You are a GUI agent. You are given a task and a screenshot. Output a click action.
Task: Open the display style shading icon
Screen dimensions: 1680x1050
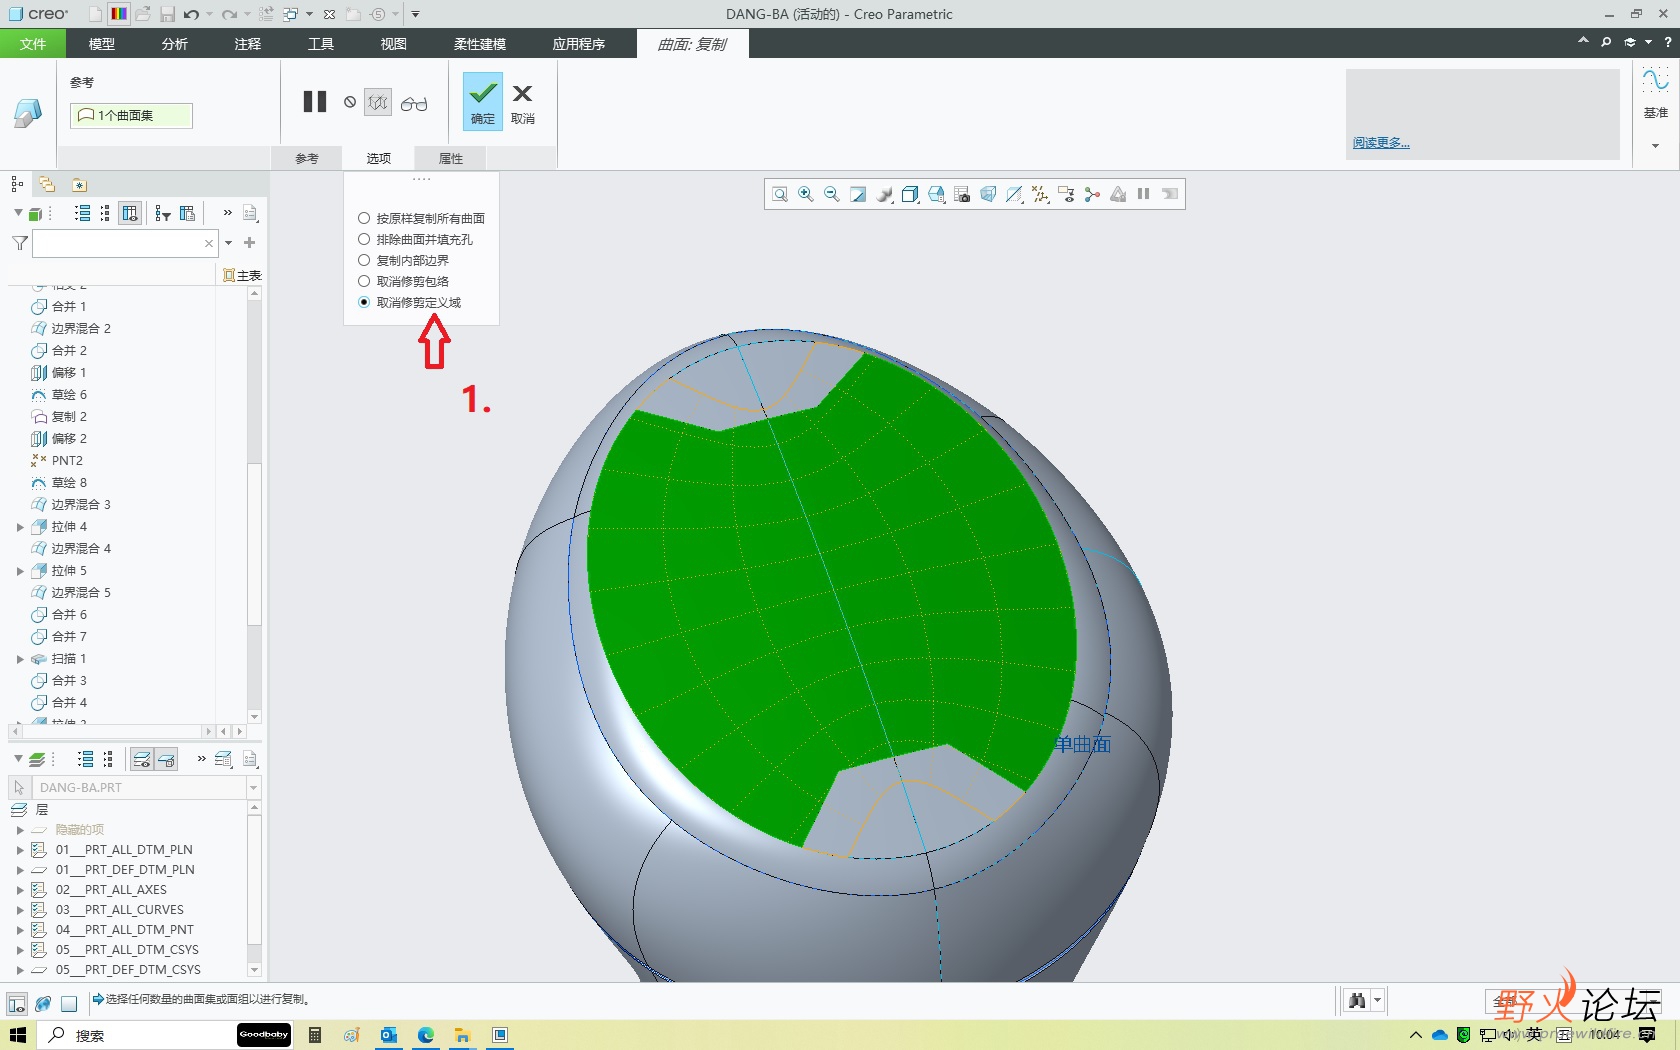pos(884,195)
